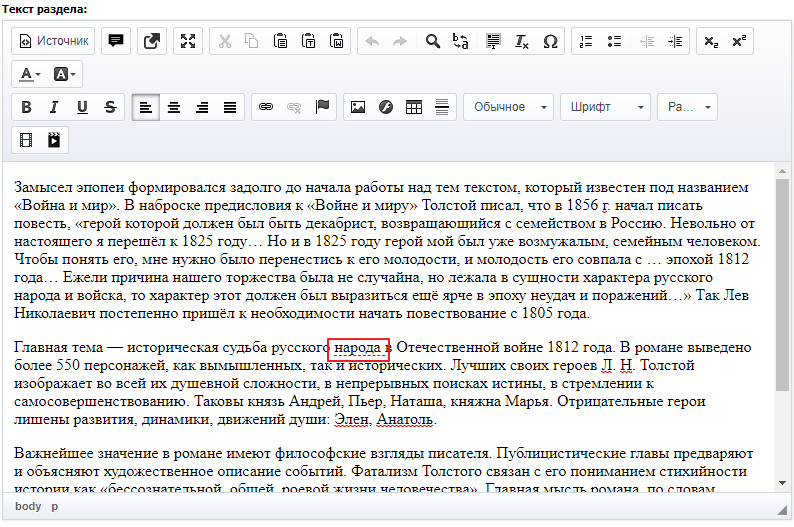Toggle italic formatting
The image size is (794, 527).
point(54,107)
